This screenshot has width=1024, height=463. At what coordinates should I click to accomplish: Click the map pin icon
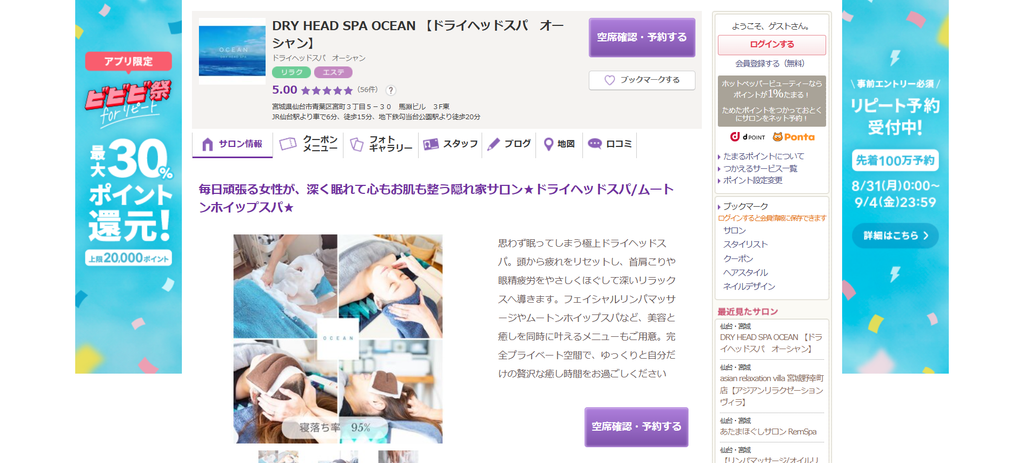(x=549, y=144)
